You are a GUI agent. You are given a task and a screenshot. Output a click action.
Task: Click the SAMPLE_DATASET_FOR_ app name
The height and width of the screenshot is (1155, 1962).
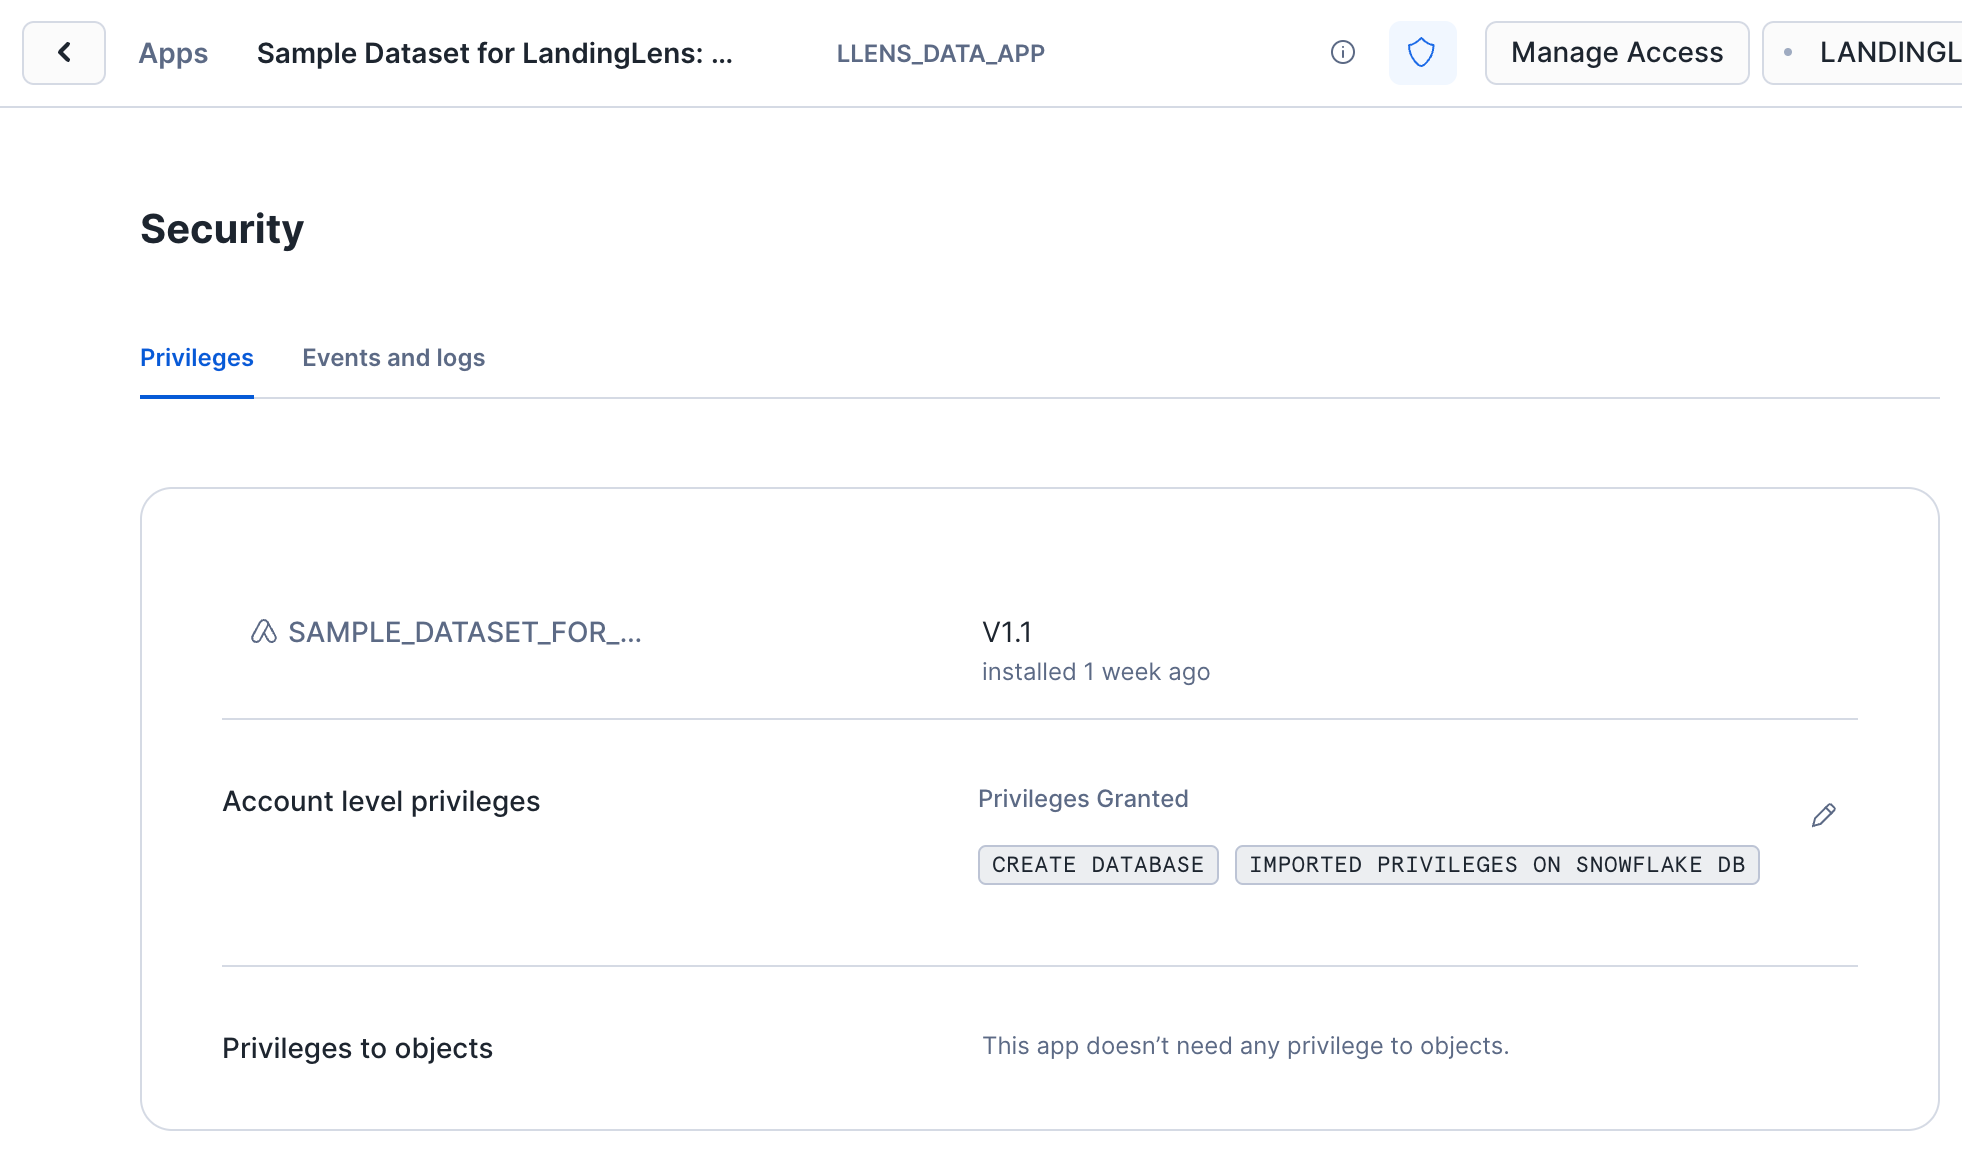click(x=464, y=632)
